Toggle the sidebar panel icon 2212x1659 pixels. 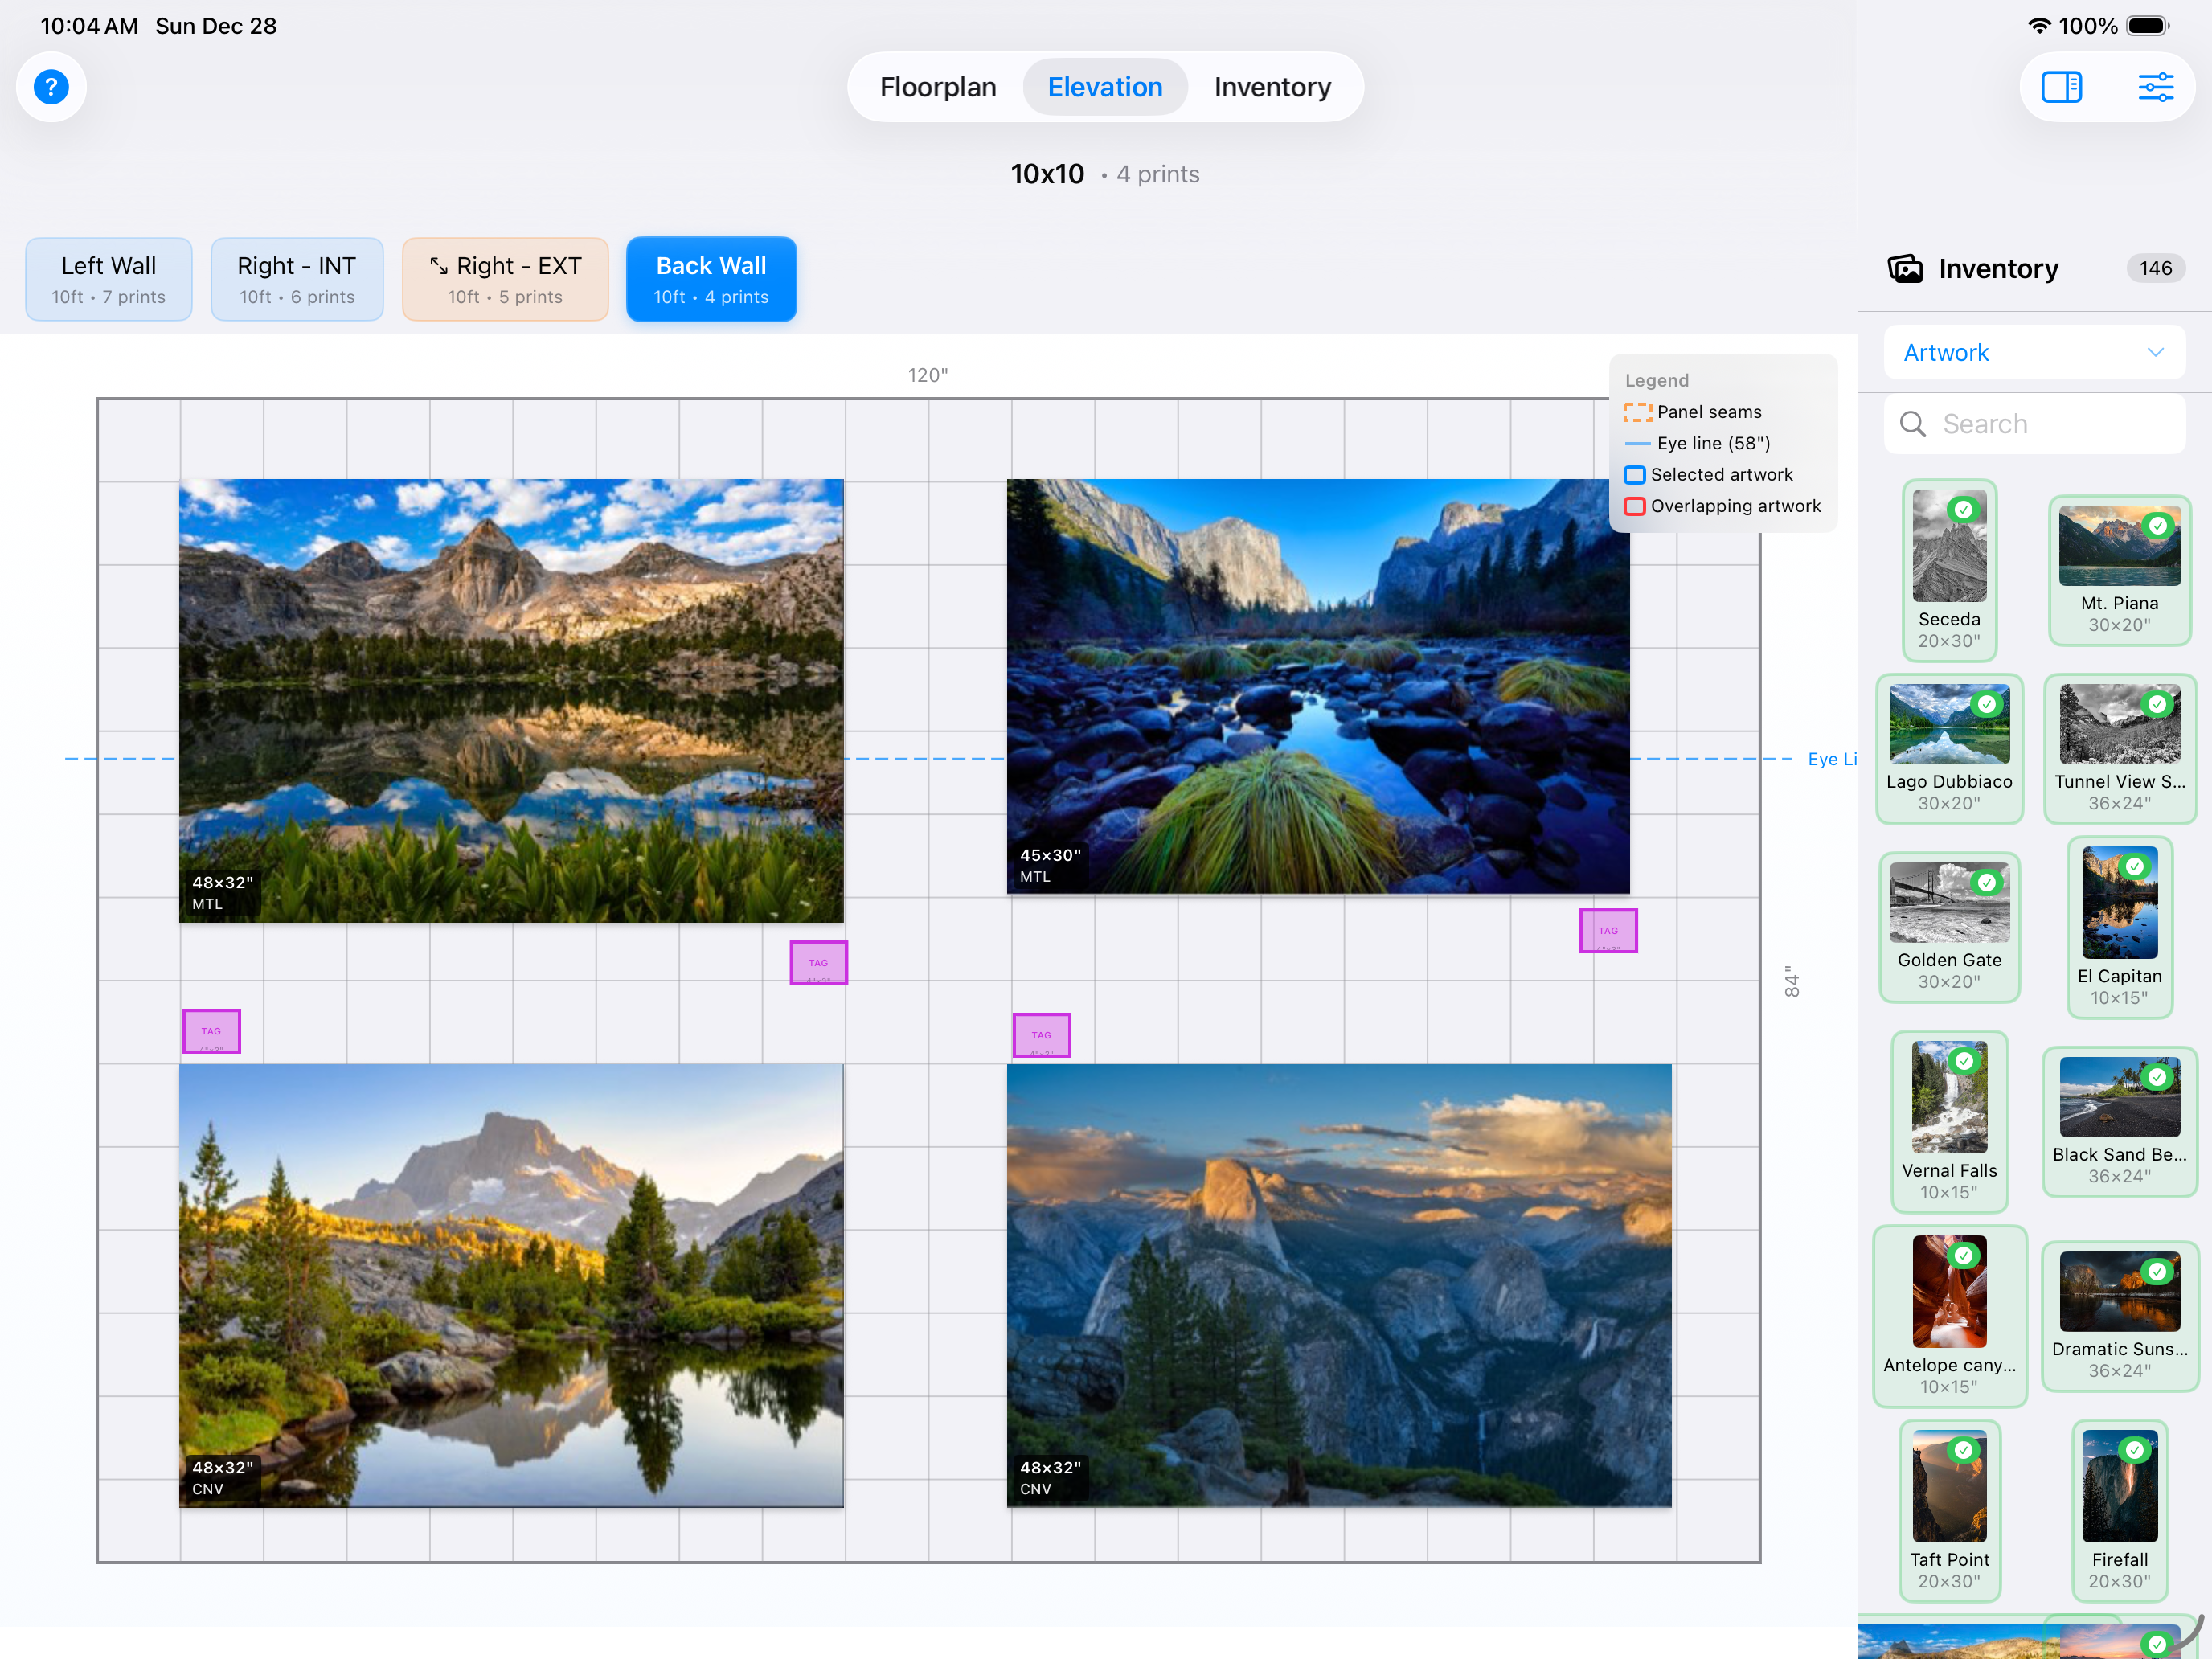2060,87
